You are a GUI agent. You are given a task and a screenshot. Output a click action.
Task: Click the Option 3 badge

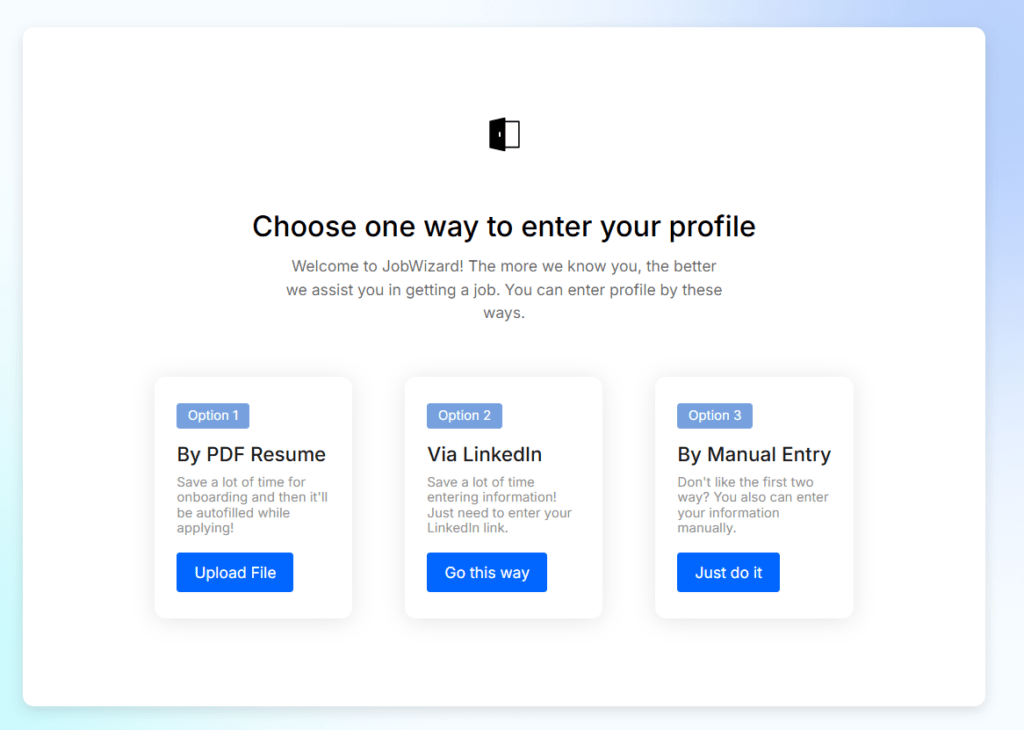(714, 415)
